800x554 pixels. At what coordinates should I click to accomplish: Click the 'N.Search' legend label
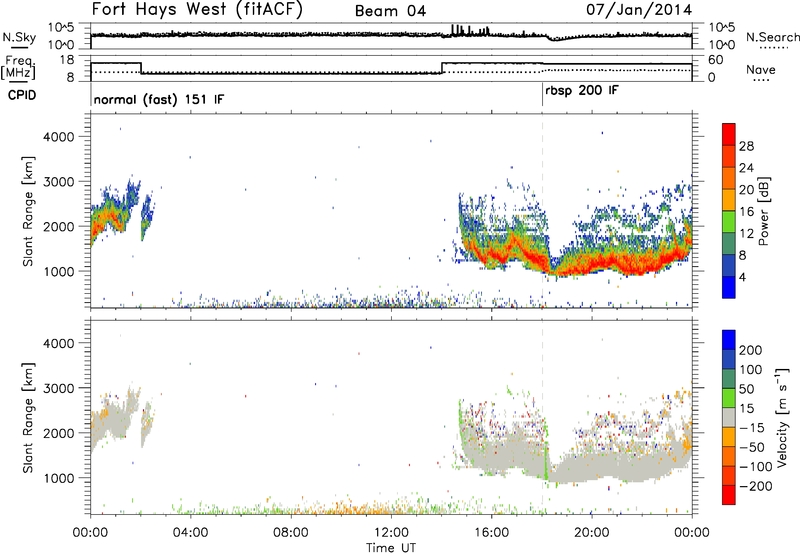pos(772,37)
